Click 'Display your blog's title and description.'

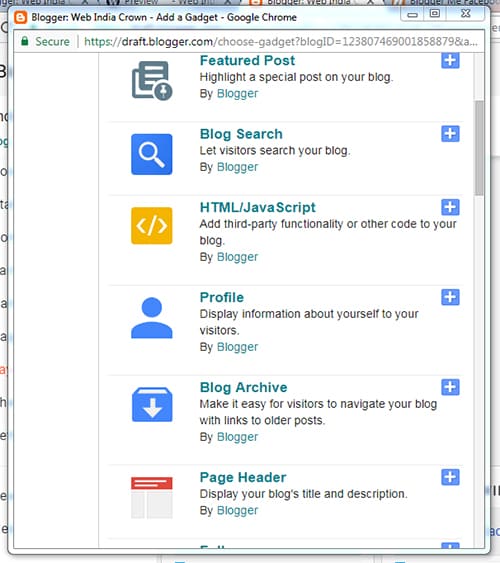304,494
